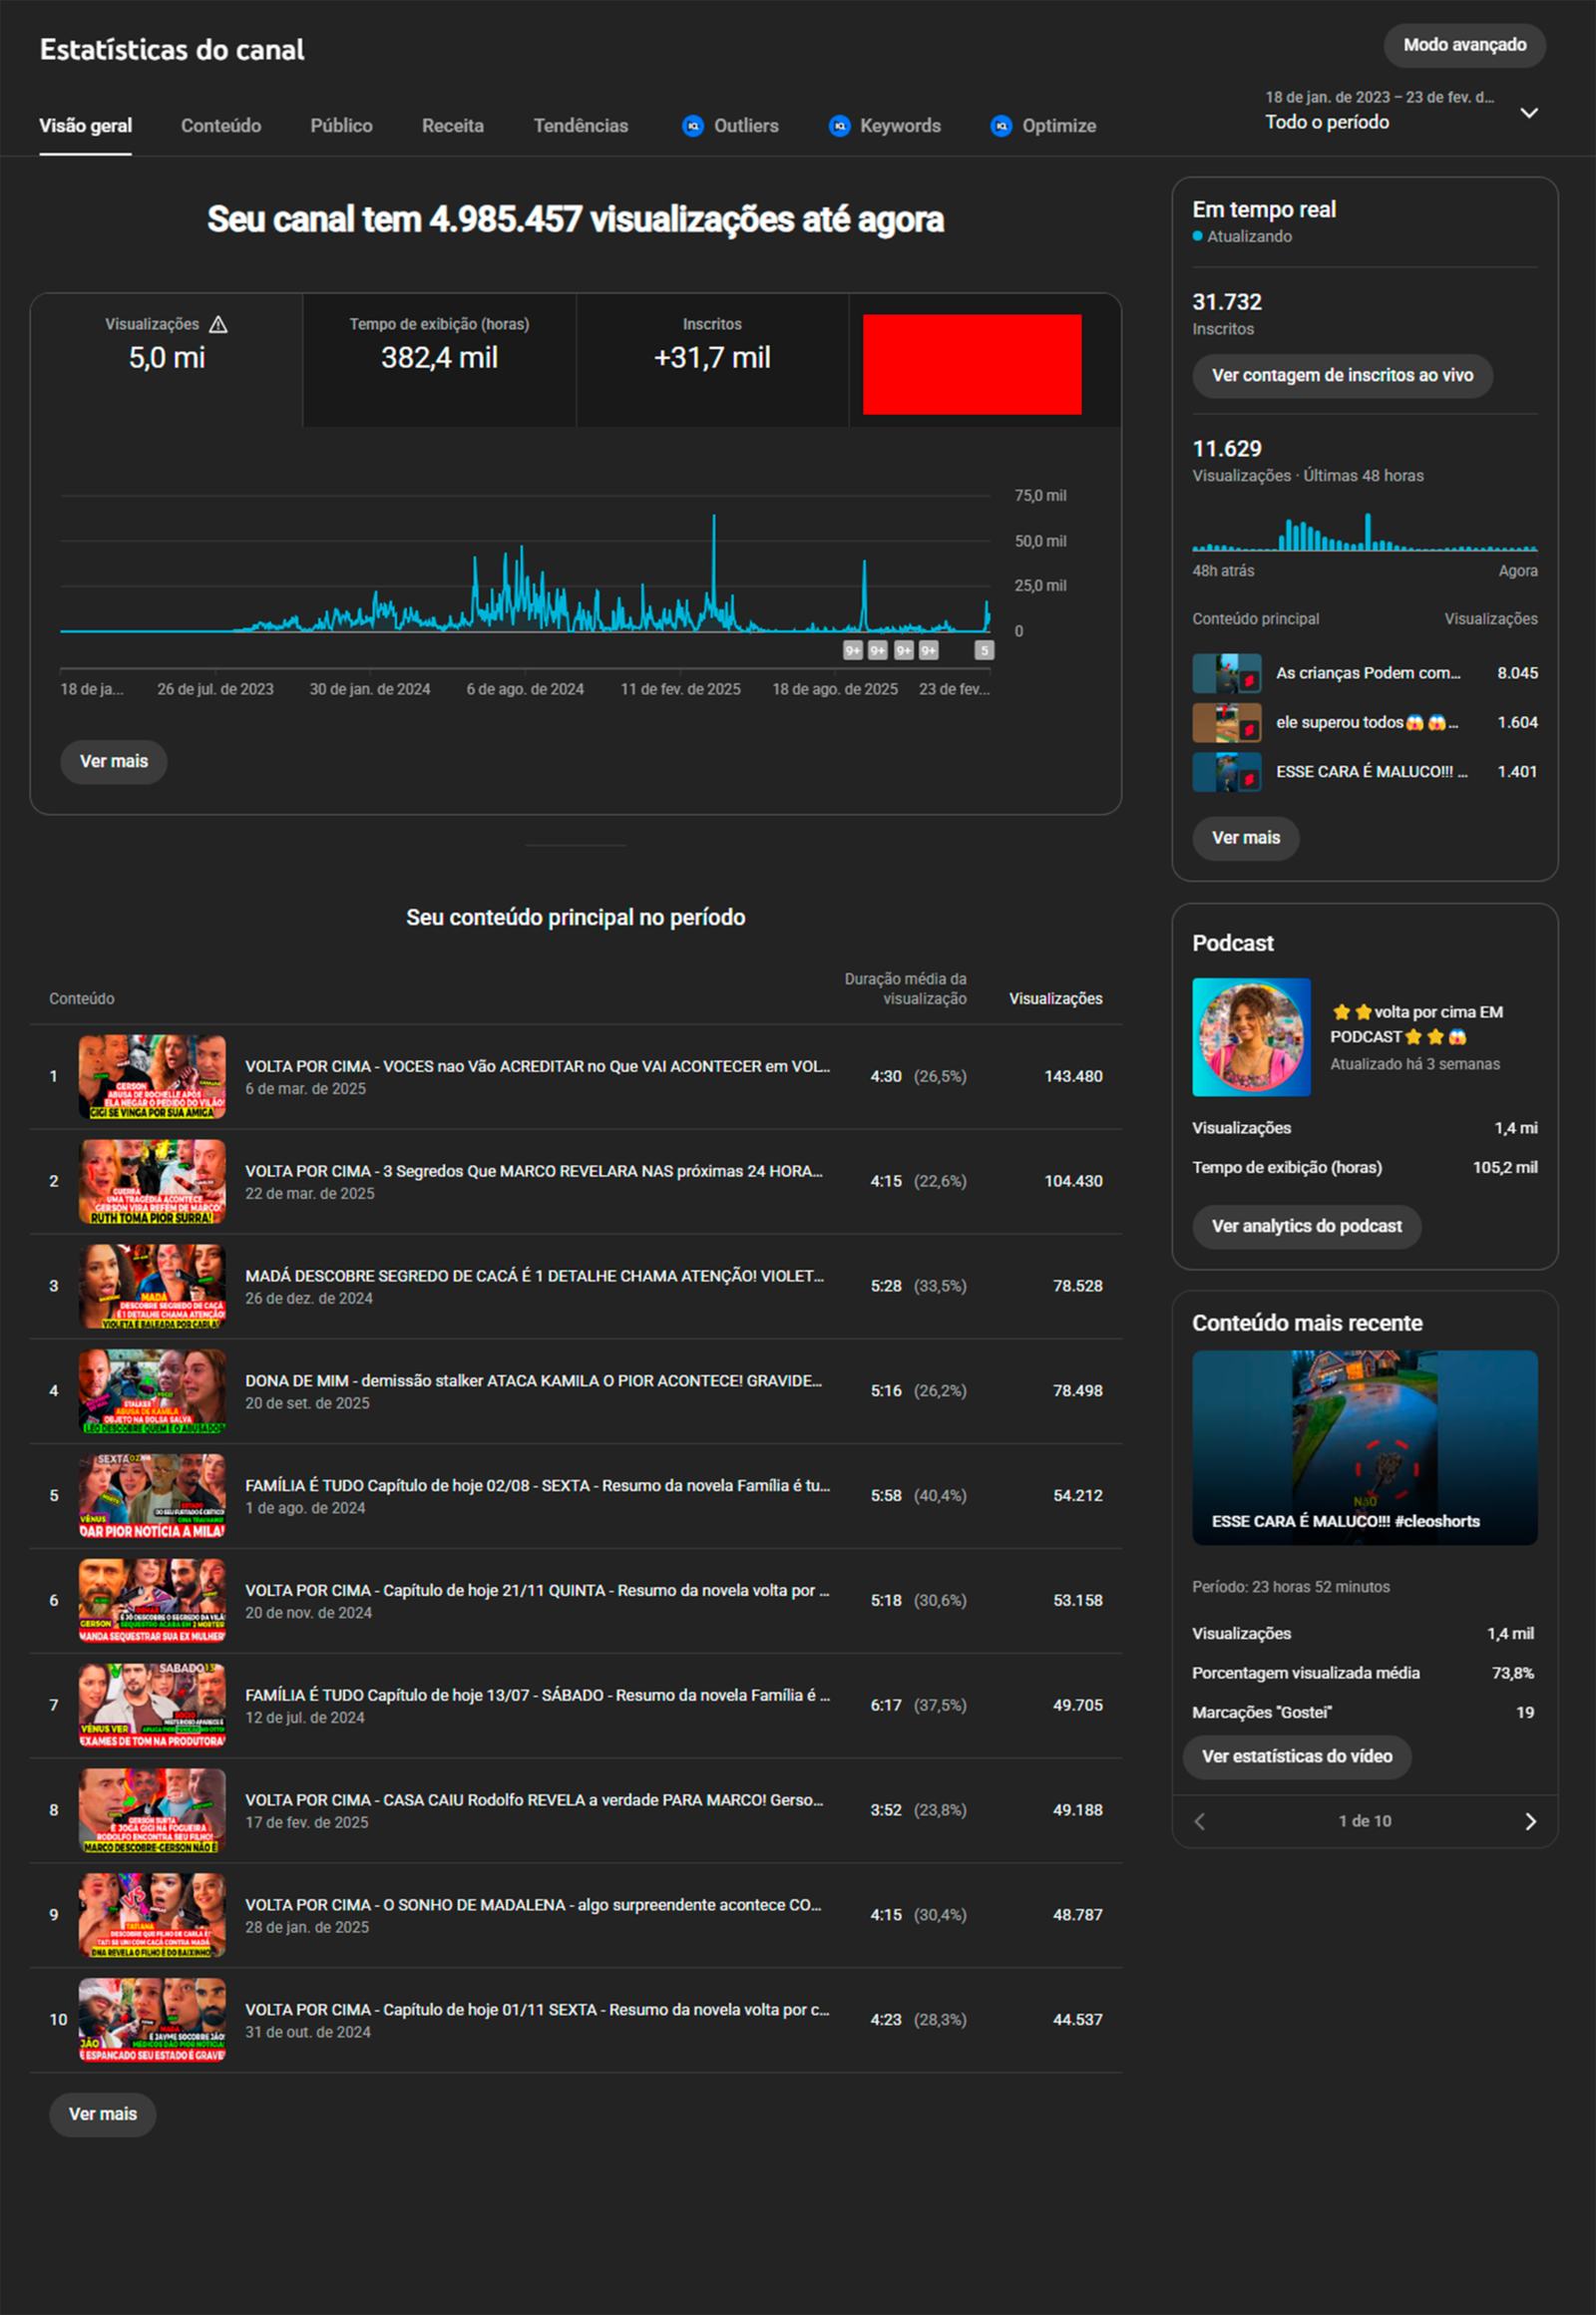Click the 48-hour real-time views bar chart

tap(1365, 532)
